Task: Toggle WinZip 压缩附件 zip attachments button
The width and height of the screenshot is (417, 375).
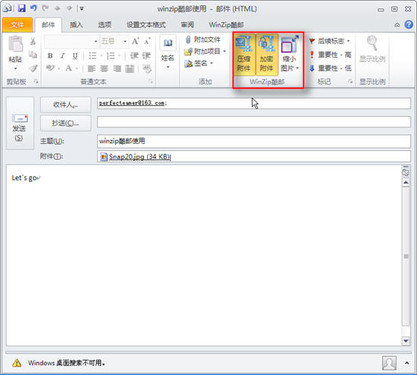Action: point(244,54)
